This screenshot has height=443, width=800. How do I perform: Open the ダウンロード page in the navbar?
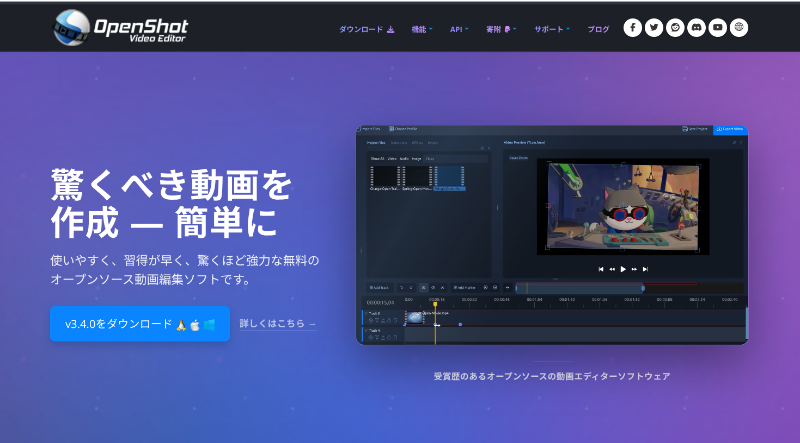(366, 29)
